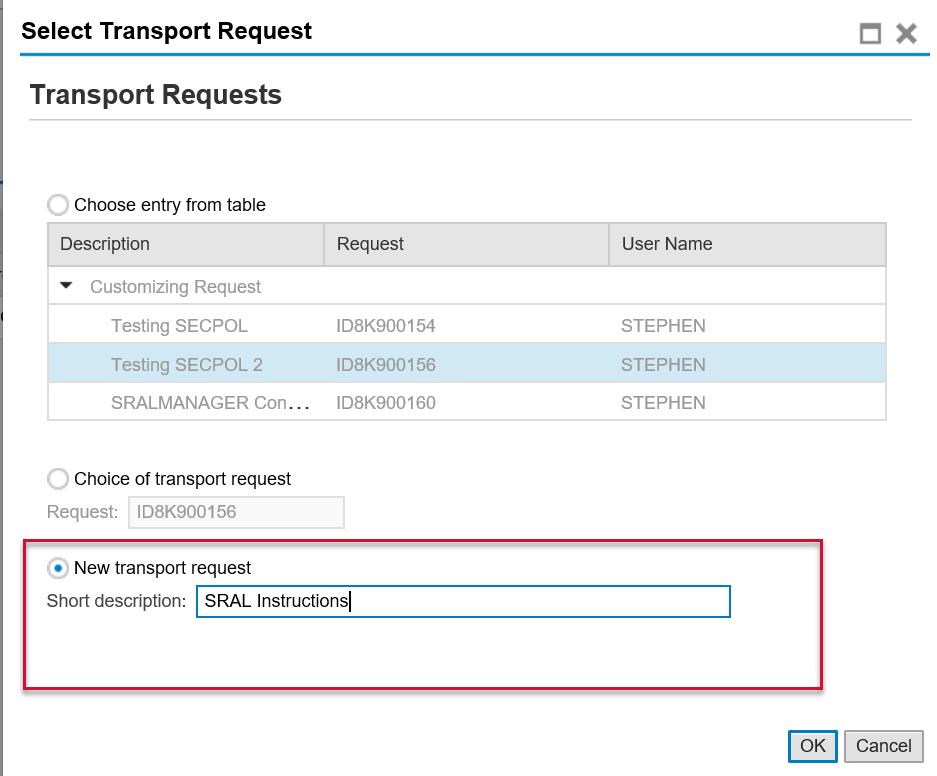
Task: Select the Testing SECPOL 2 entry
Action: click(187, 365)
